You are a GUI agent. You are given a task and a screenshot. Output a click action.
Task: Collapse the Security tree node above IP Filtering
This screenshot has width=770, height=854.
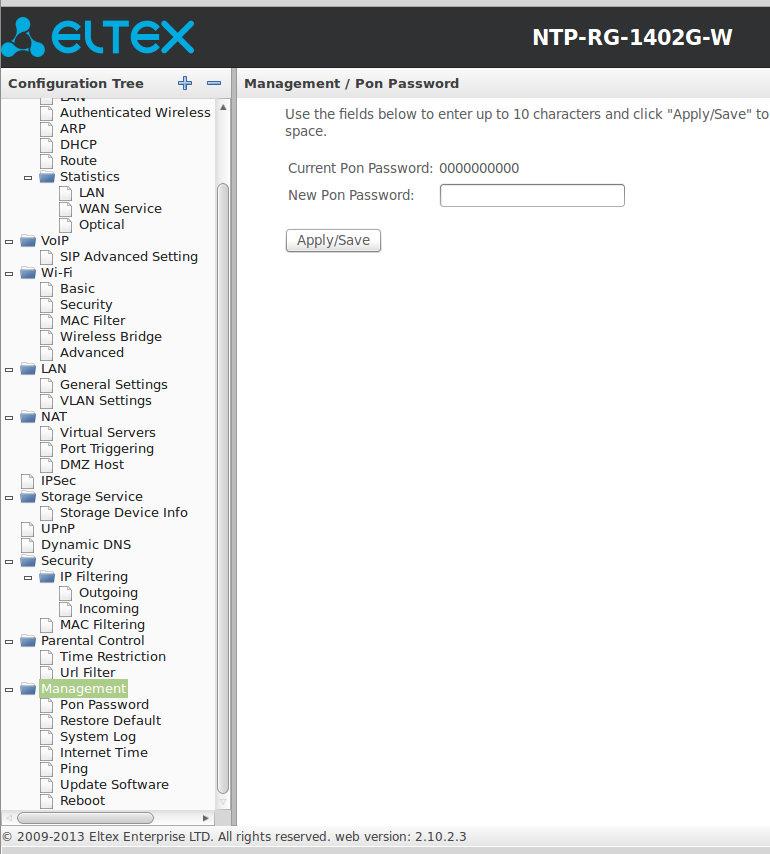point(9,562)
